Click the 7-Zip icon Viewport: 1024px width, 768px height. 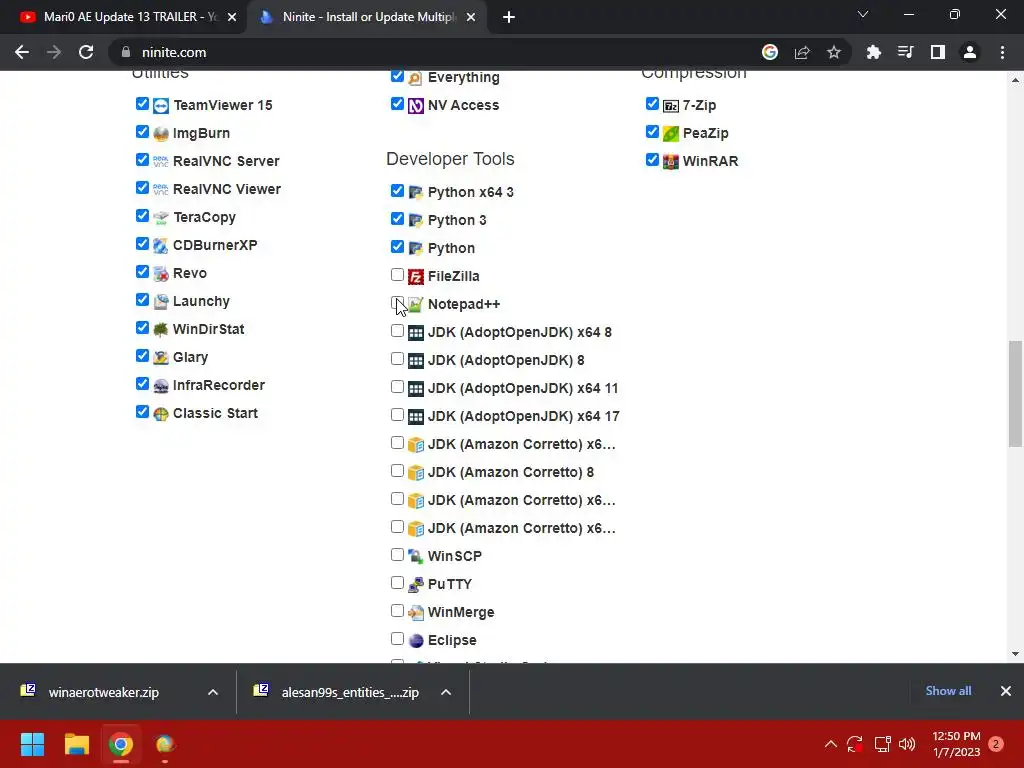pyautogui.click(x=671, y=105)
